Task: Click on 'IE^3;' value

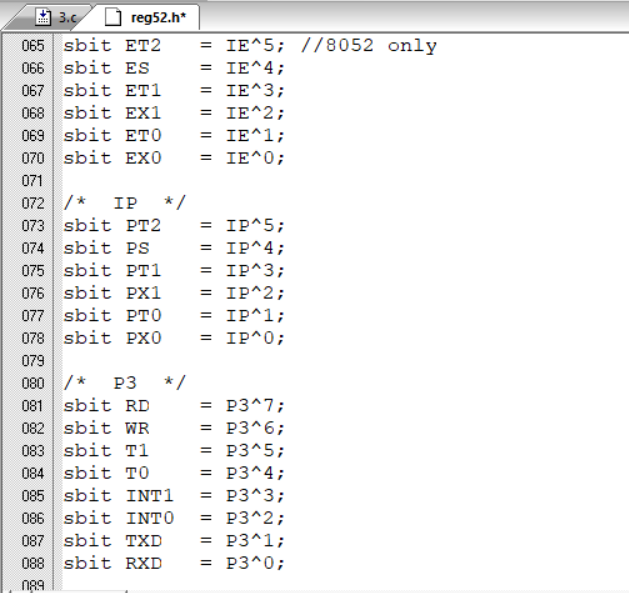Action: [255, 91]
